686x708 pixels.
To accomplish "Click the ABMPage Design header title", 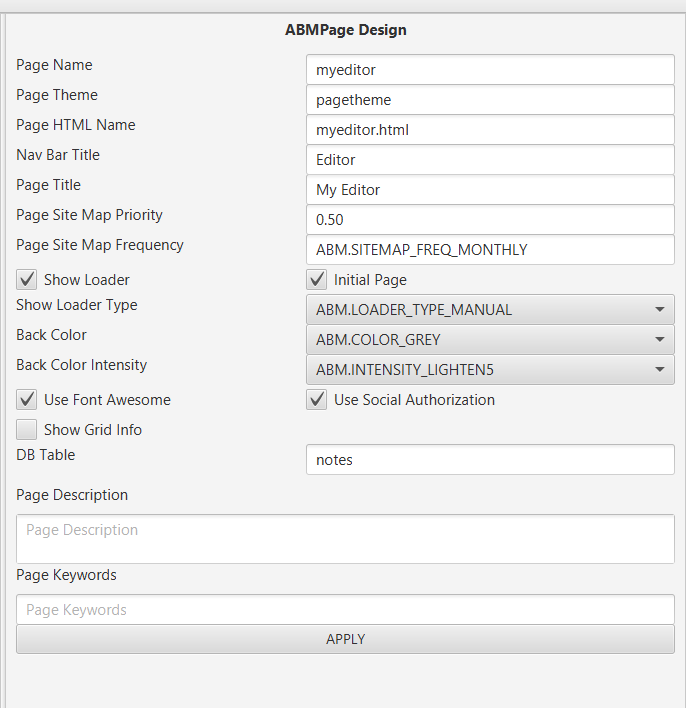I will point(346,30).
